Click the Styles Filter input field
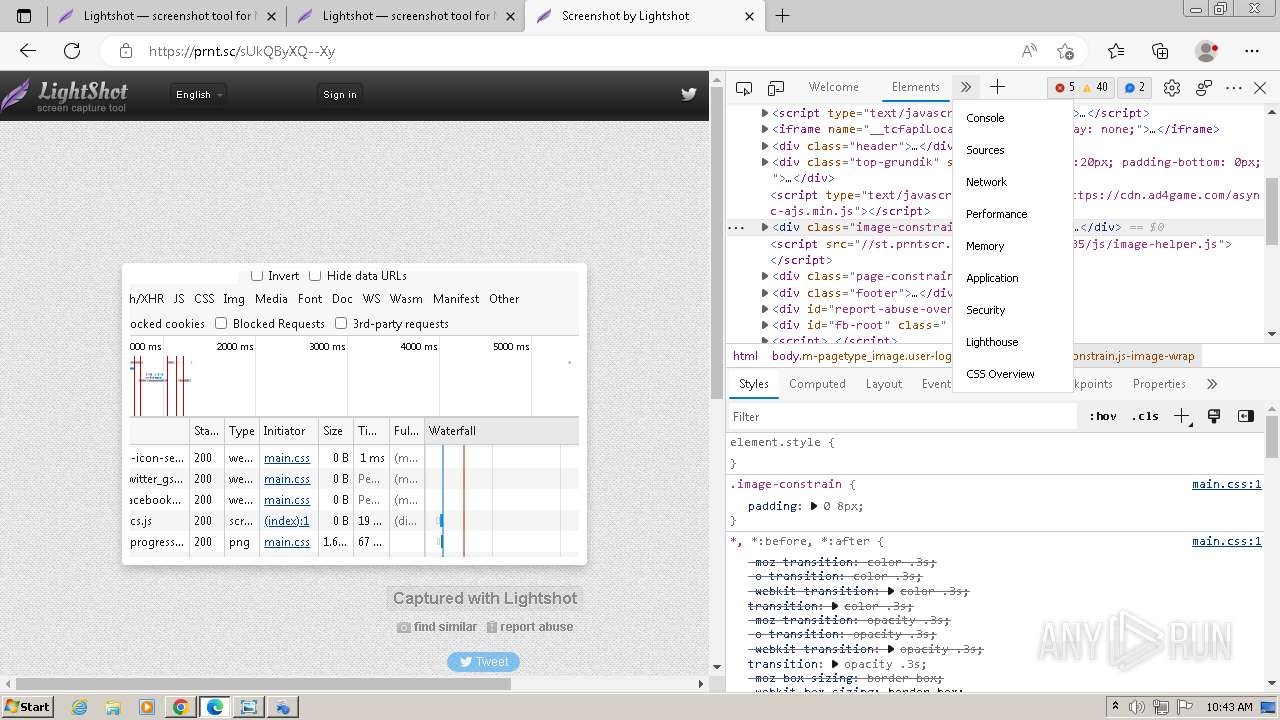This screenshot has width=1280, height=720. point(902,416)
